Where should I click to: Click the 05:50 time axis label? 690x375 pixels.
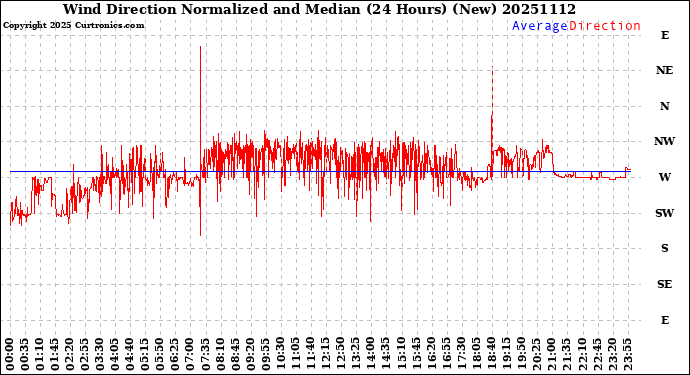tap(161, 354)
